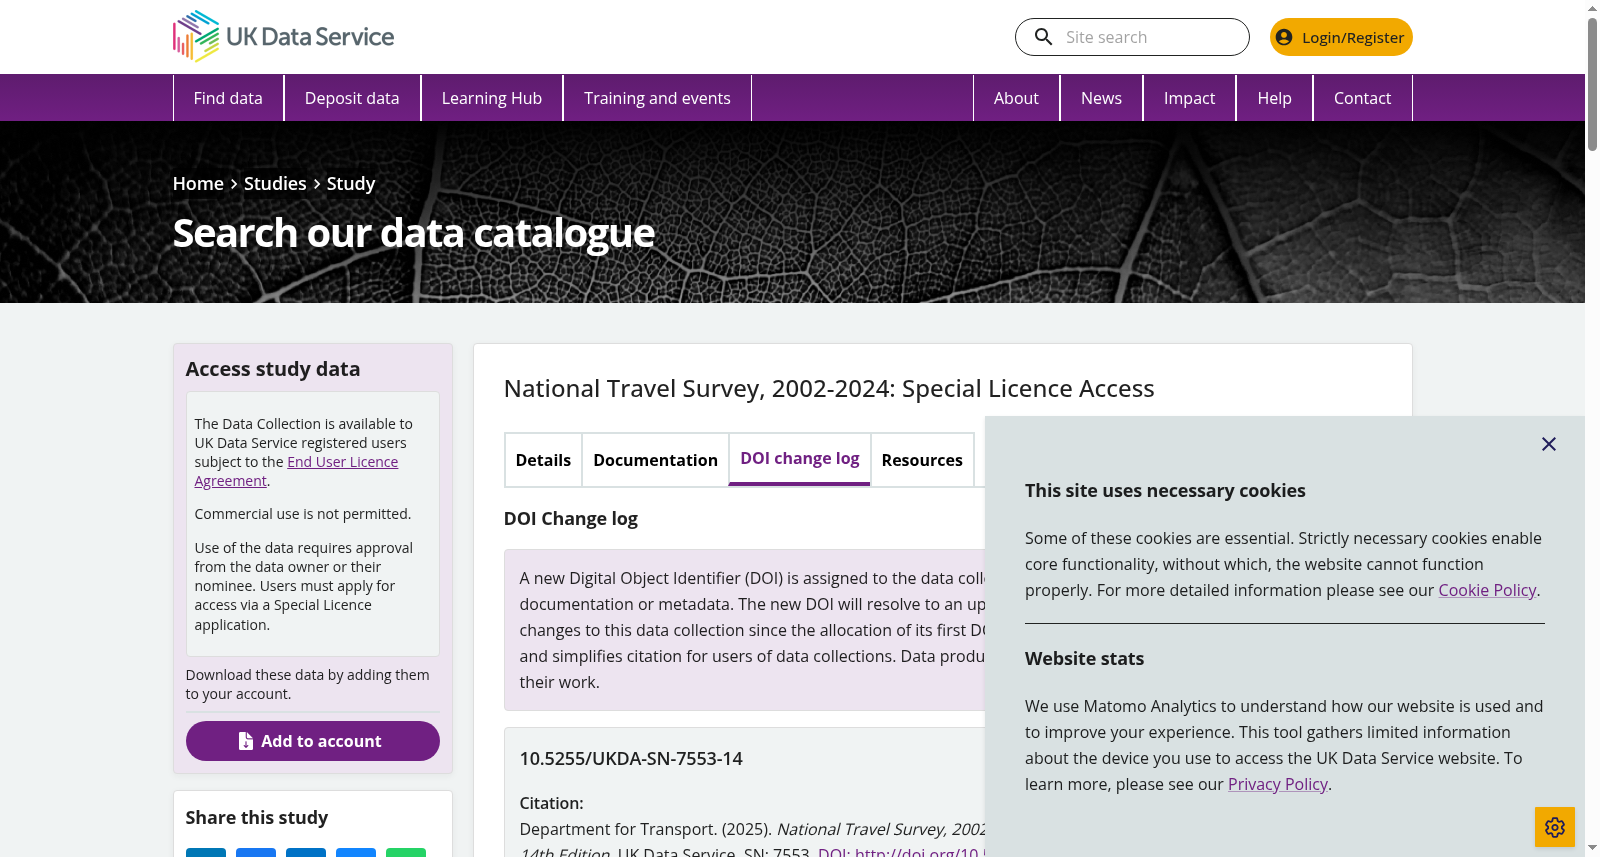The width and height of the screenshot is (1600, 857).
Task: Open the About menu item
Action: pos(1016,98)
